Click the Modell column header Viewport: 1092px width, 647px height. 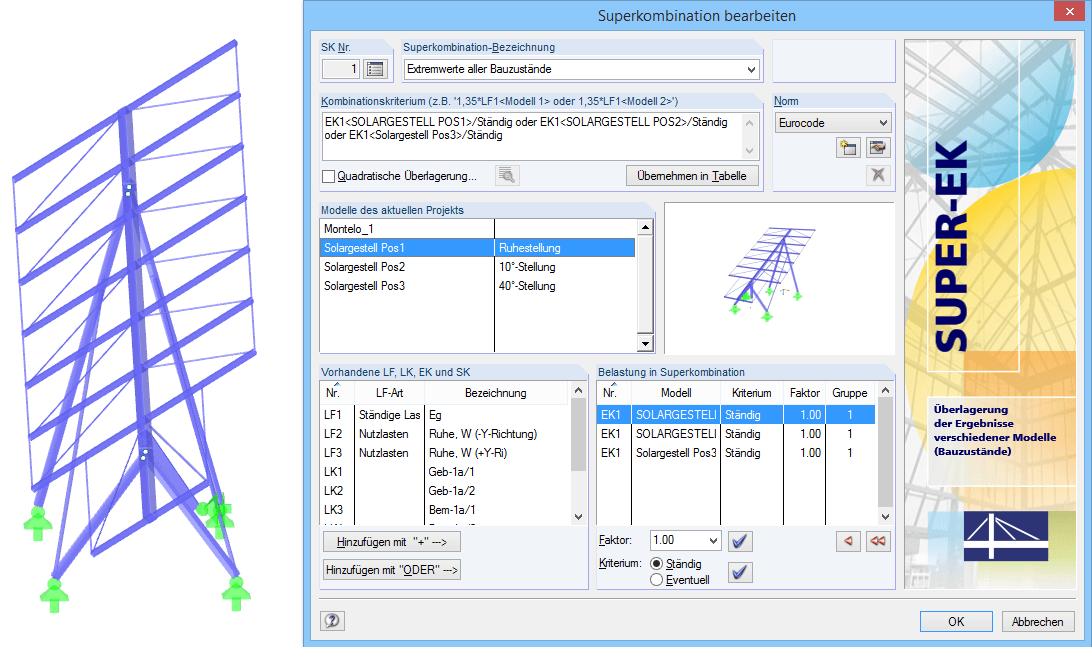(676, 393)
